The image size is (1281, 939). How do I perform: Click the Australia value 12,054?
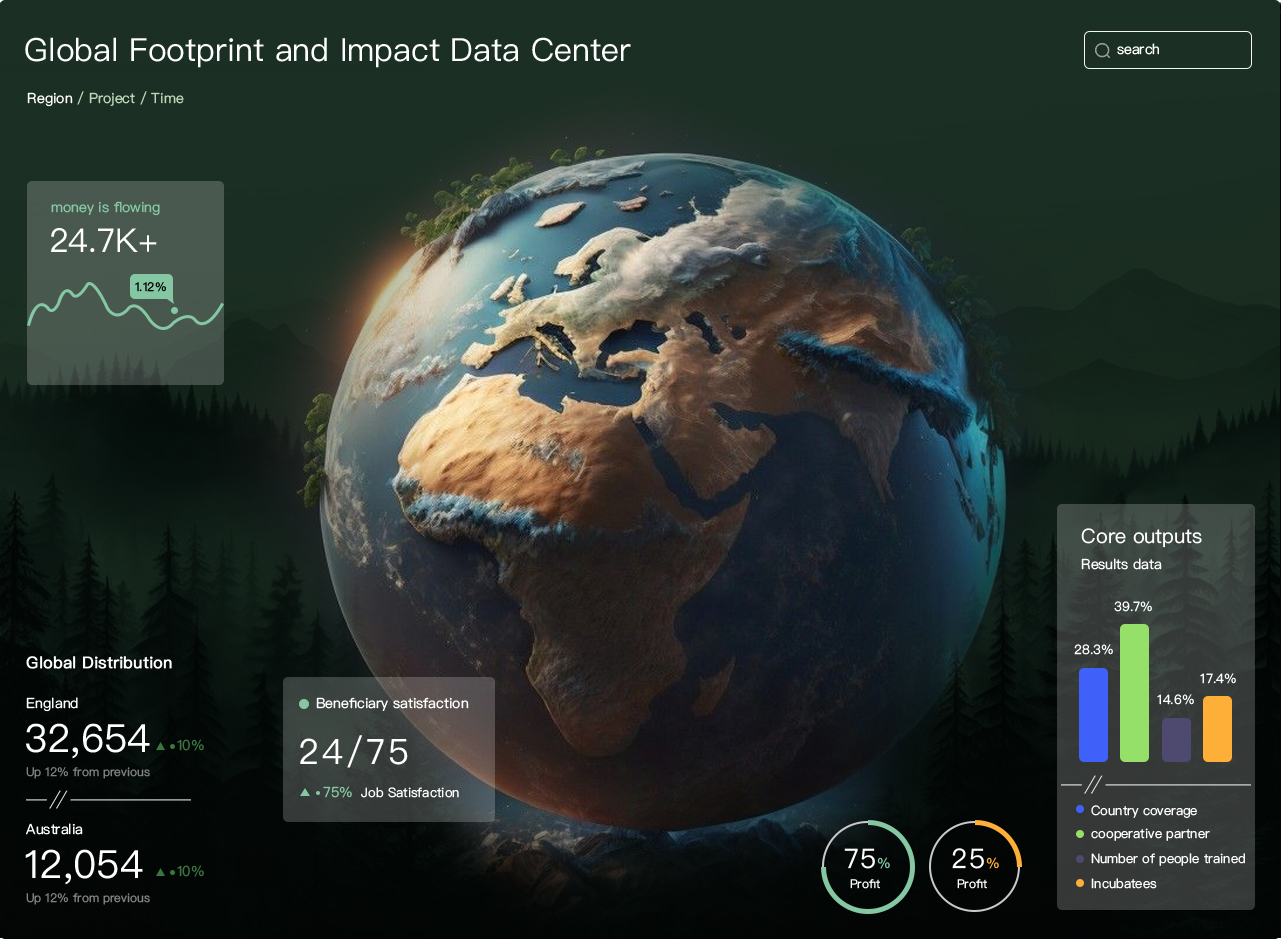click(85, 865)
